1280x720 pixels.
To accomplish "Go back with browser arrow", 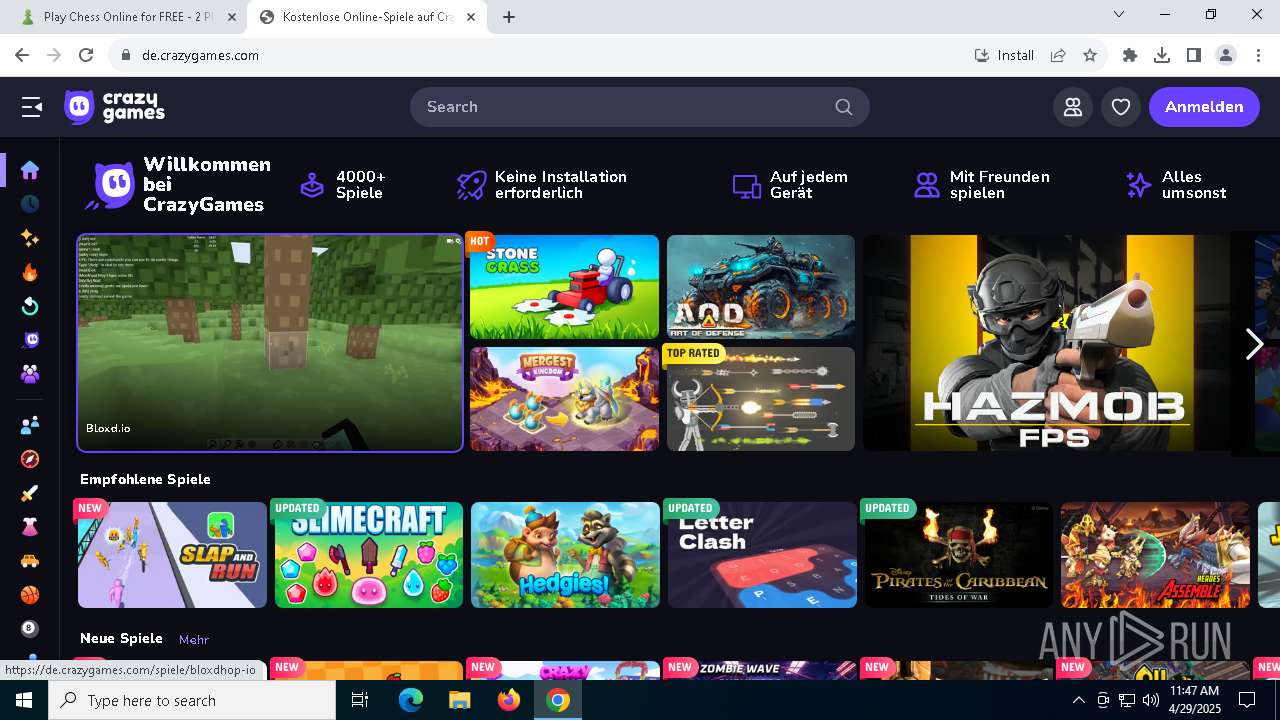I will click(22, 55).
